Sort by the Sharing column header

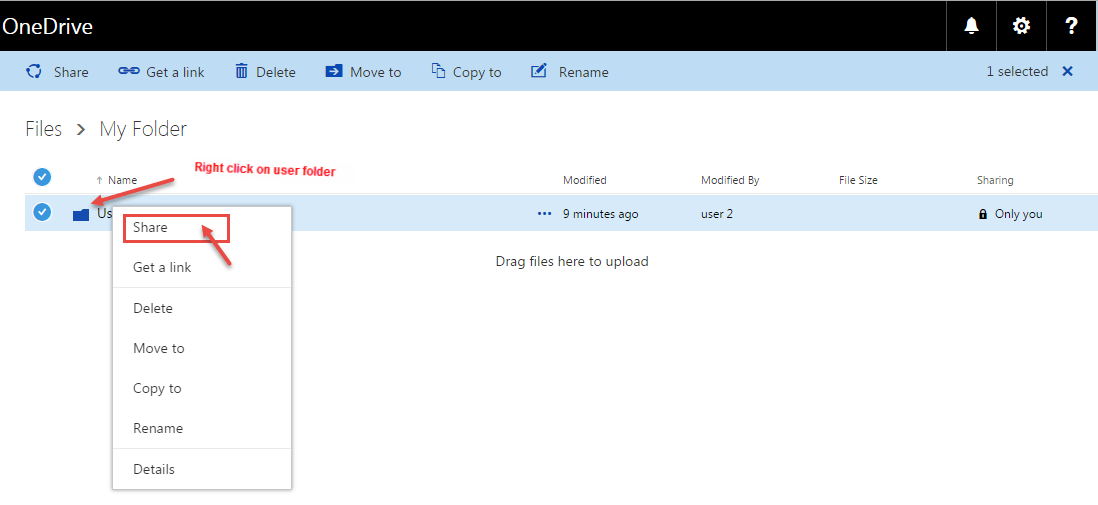coord(995,180)
